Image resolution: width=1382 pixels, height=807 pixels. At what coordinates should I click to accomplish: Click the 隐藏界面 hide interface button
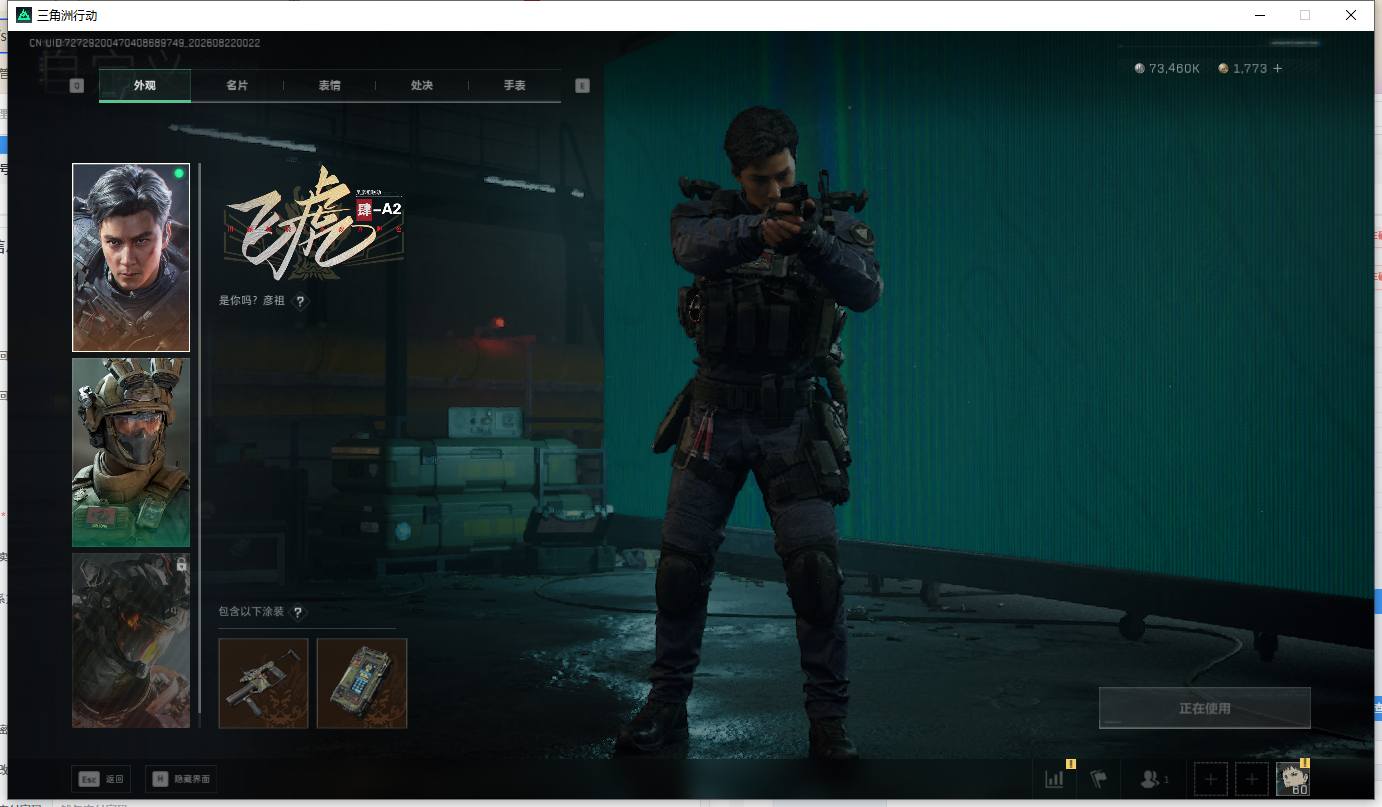click(180, 779)
